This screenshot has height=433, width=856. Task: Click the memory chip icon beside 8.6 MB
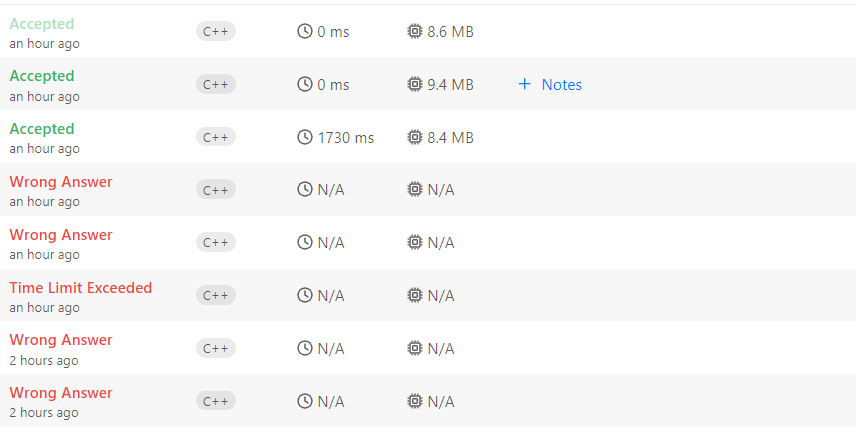[x=415, y=31]
